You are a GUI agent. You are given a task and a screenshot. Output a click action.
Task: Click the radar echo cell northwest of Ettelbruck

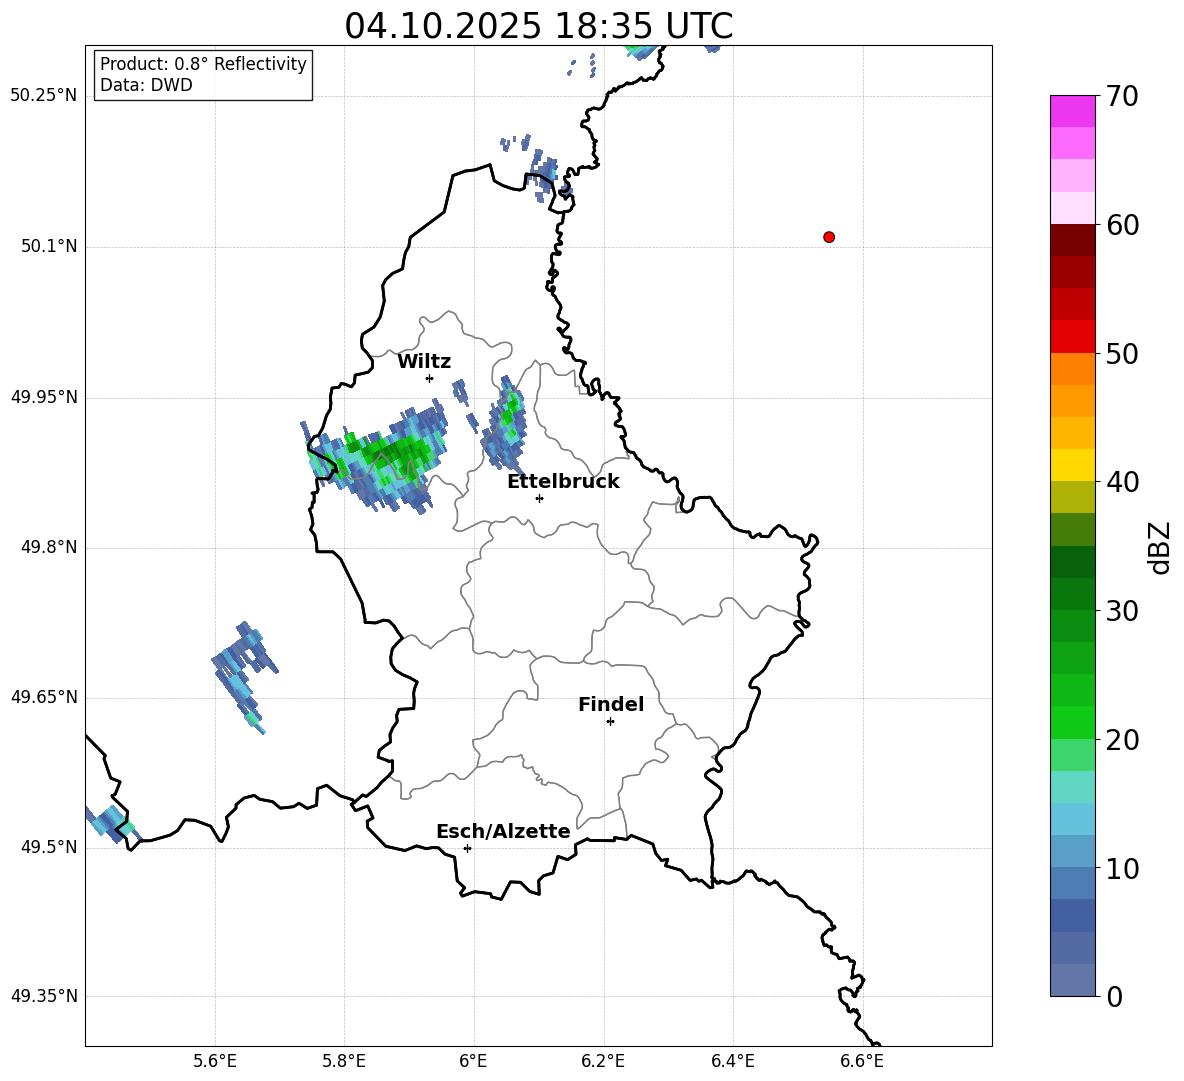pos(504,424)
